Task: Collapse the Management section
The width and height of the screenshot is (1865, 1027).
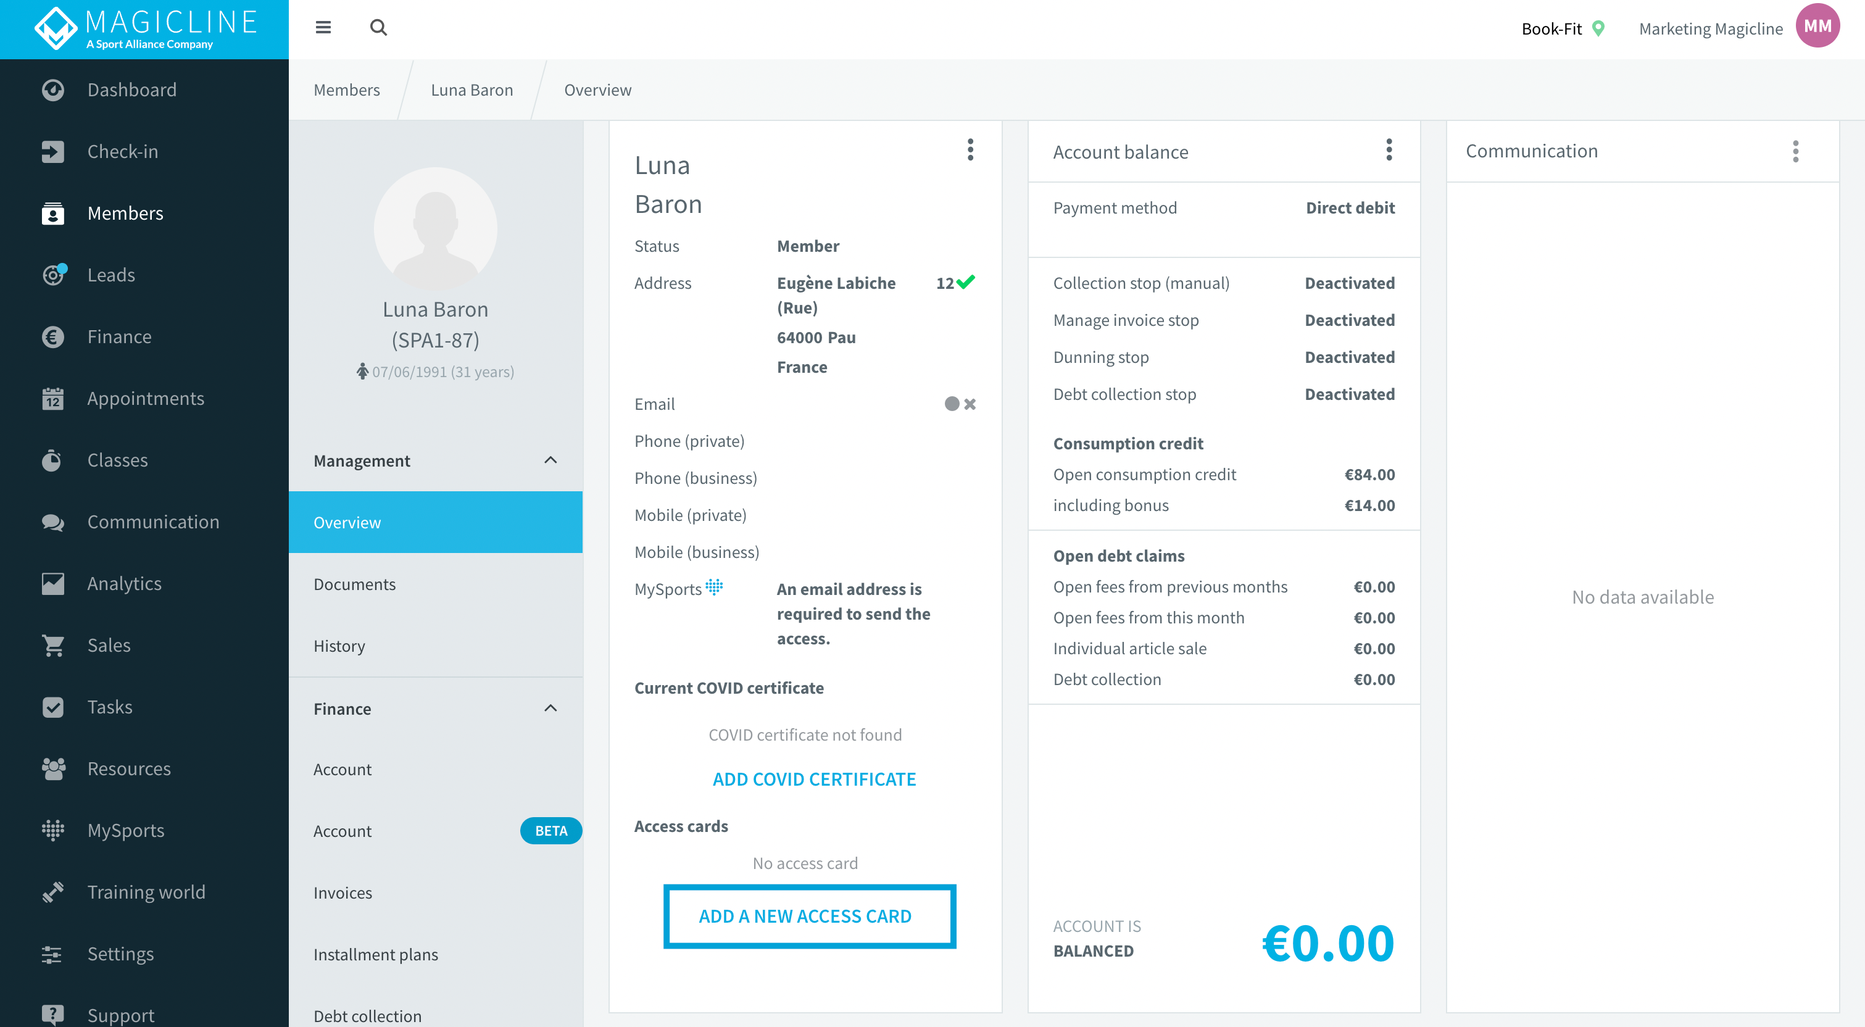Action: click(x=550, y=460)
